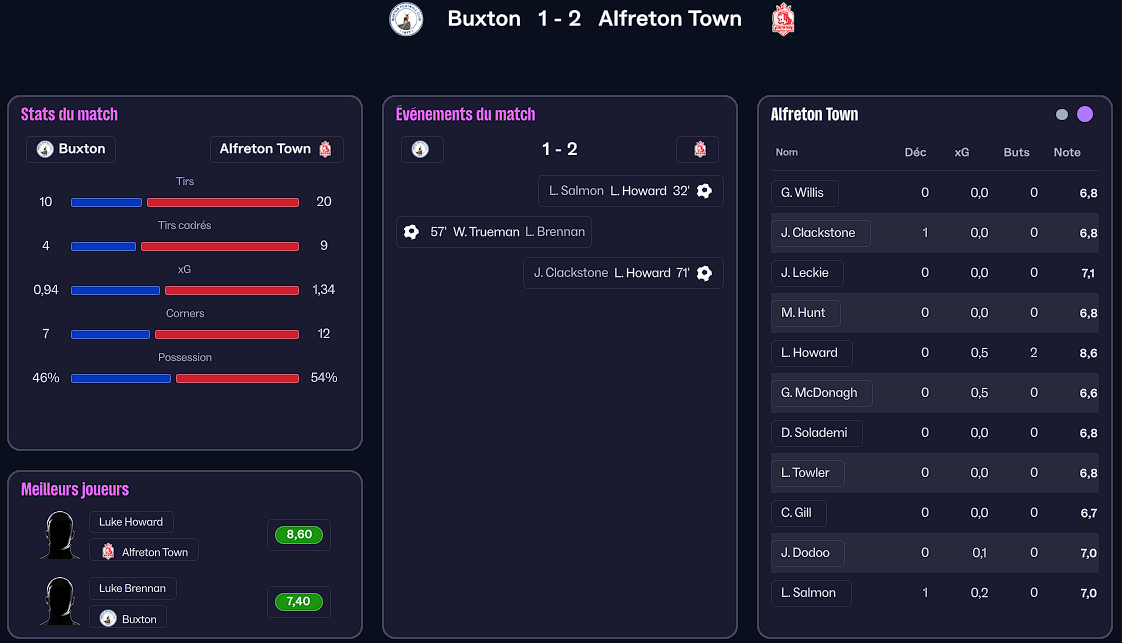This screenshot has height=643, width=1122.
Task: Open the Buxton team button in stats
Action: pos(71,149)
